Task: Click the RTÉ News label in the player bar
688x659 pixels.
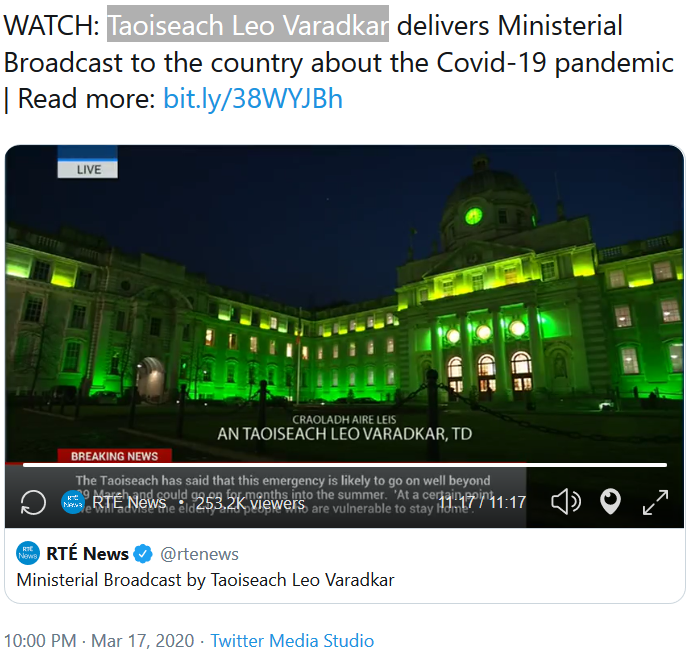Action: pos(129,502)
